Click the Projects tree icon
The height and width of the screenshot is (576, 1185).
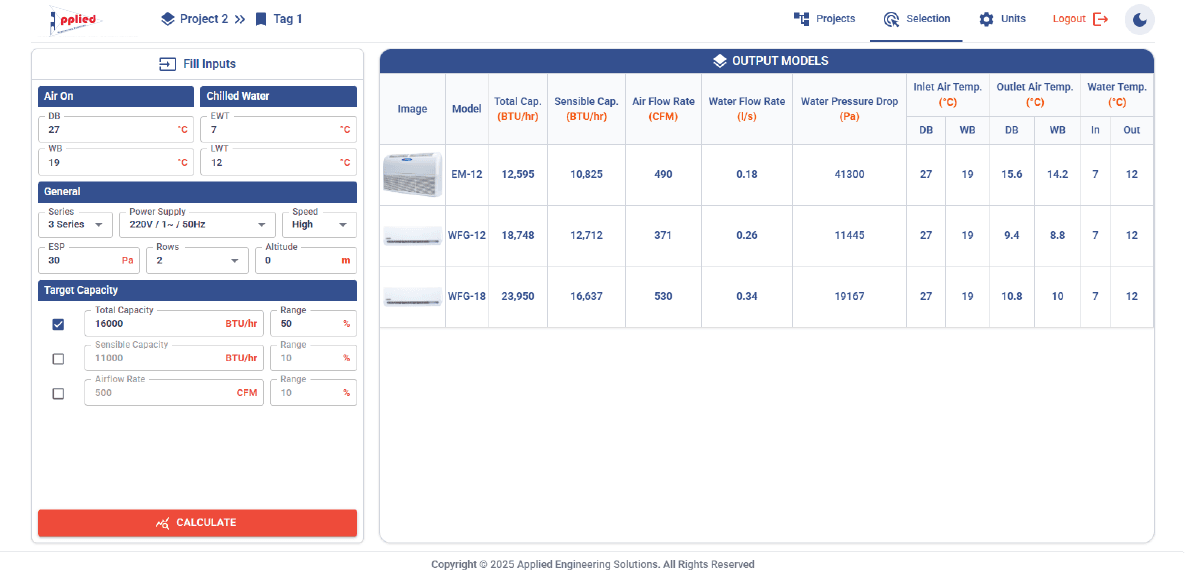[801, 19]
